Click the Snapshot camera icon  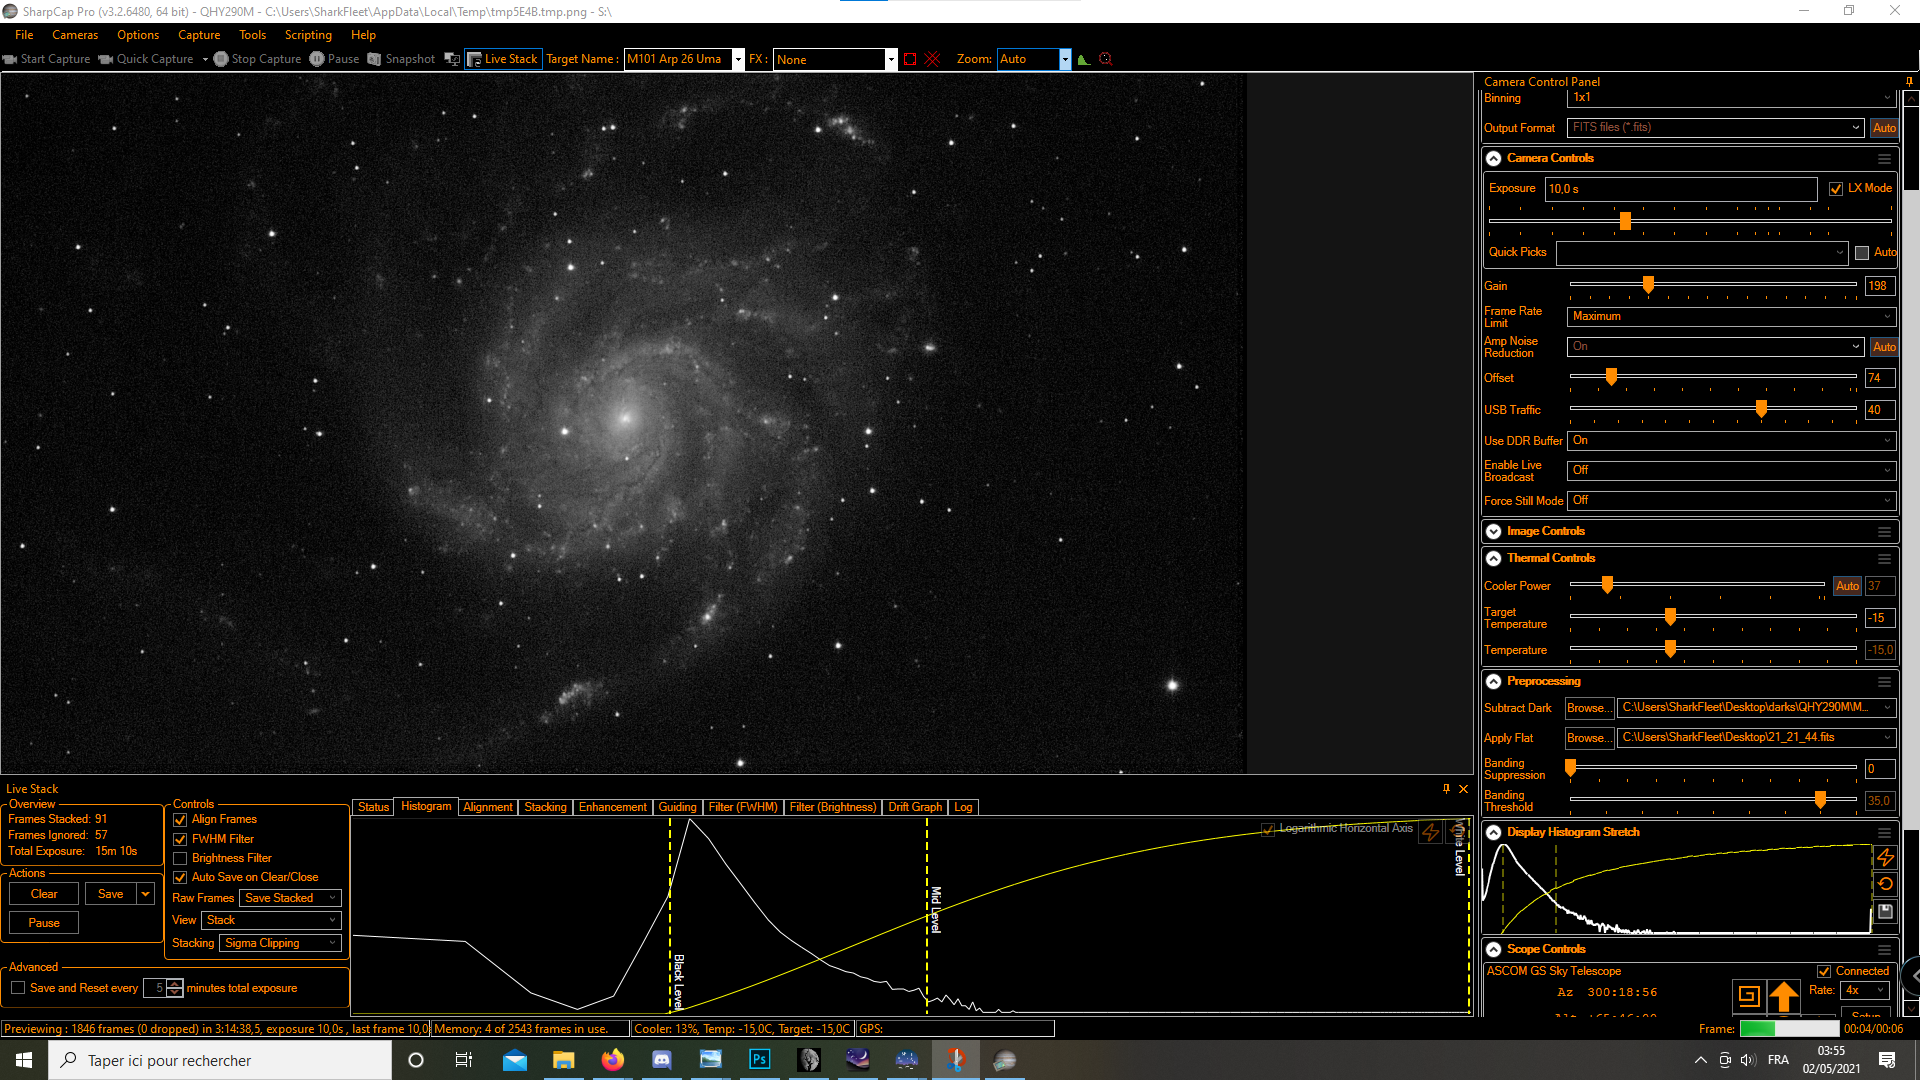[x=375, y=59]
